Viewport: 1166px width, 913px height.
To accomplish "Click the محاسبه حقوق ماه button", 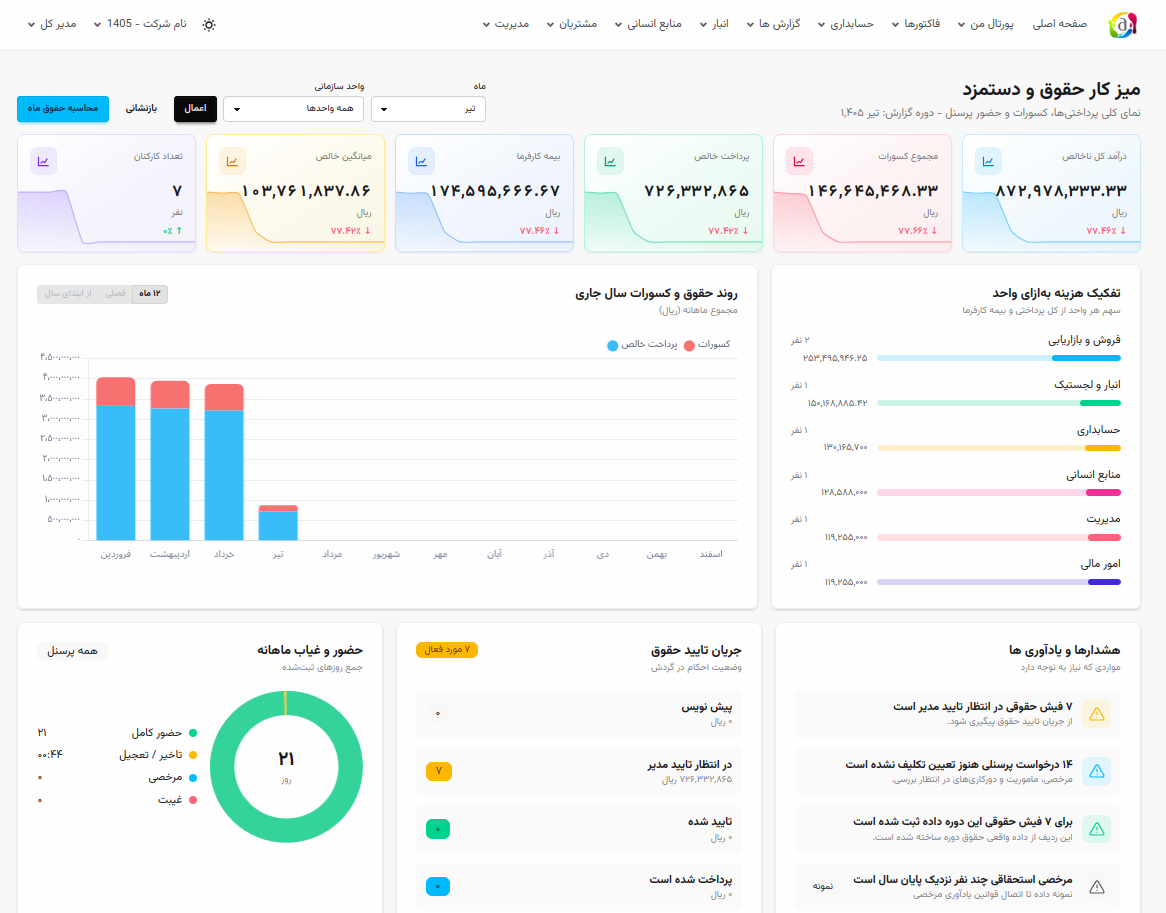I will tap(63, 109).
